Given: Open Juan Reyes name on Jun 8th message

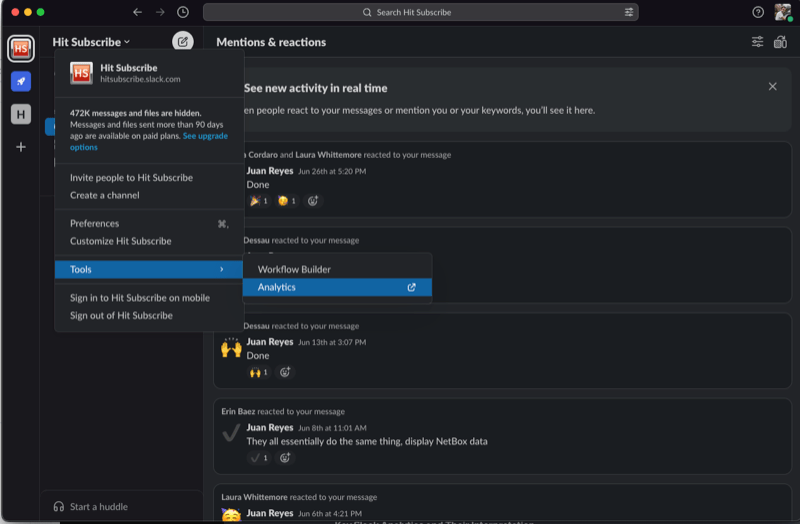Looking at the screenshot, I should (x=270, y=428).
